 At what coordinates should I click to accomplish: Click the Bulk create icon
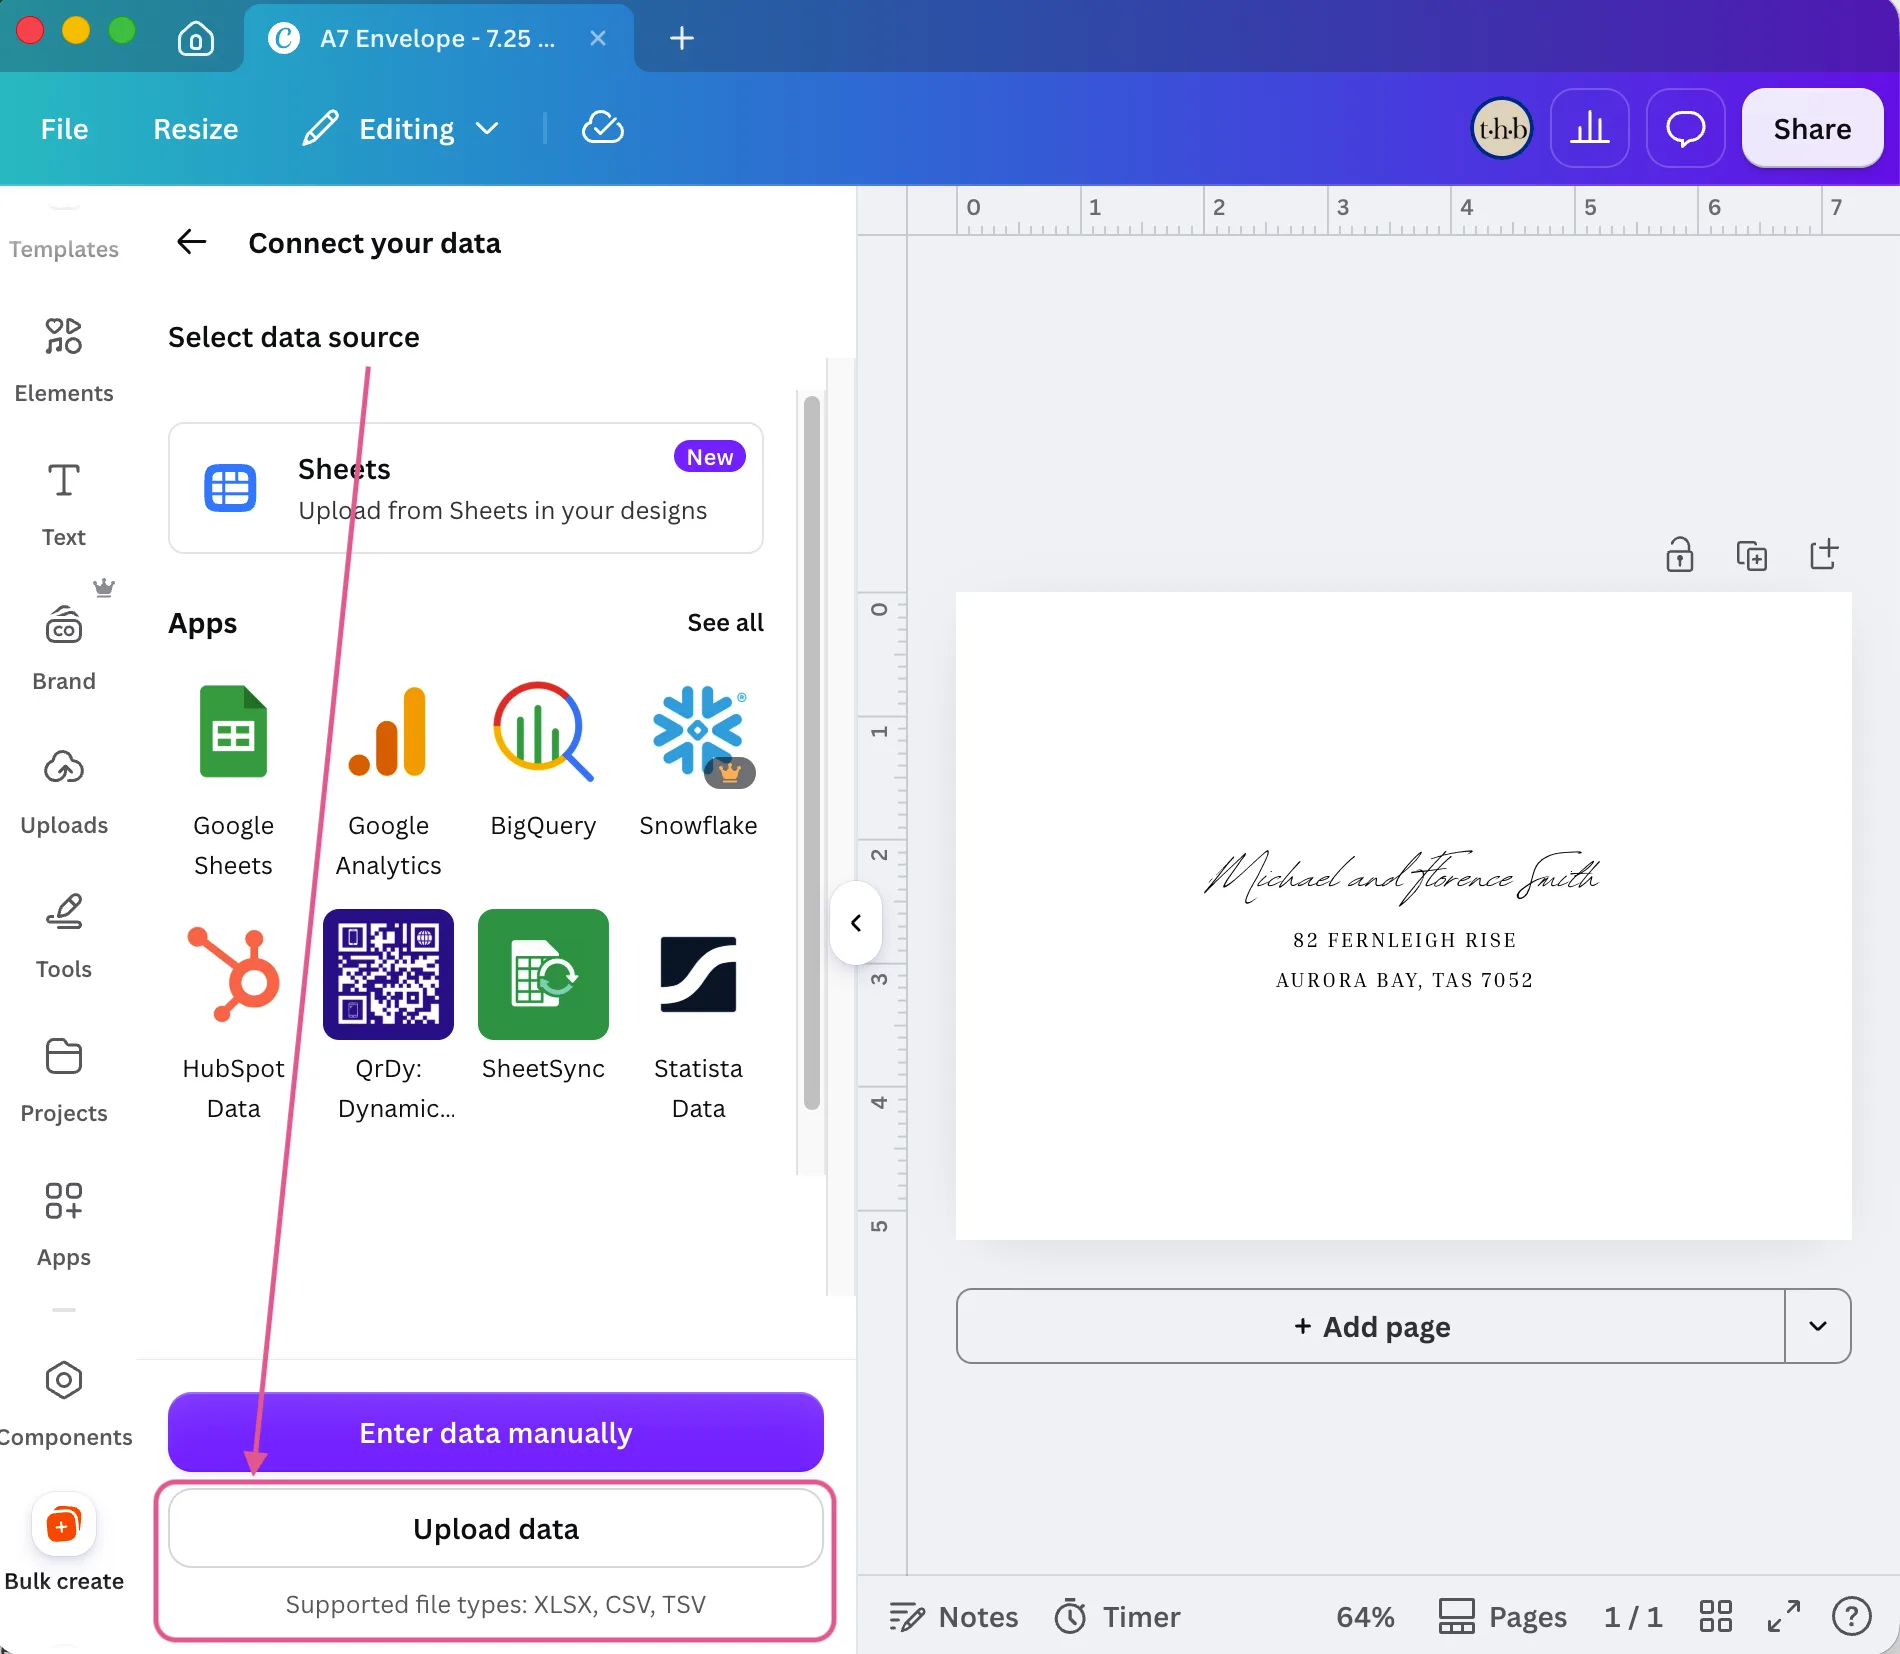tap(64, 1525)
